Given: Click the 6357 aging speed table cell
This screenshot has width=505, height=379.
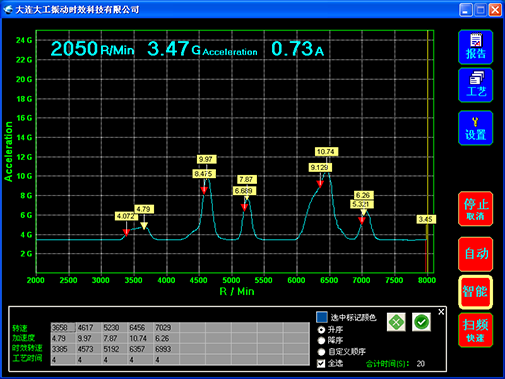Looking at the screenshot, I should click(x=140, y=349).
